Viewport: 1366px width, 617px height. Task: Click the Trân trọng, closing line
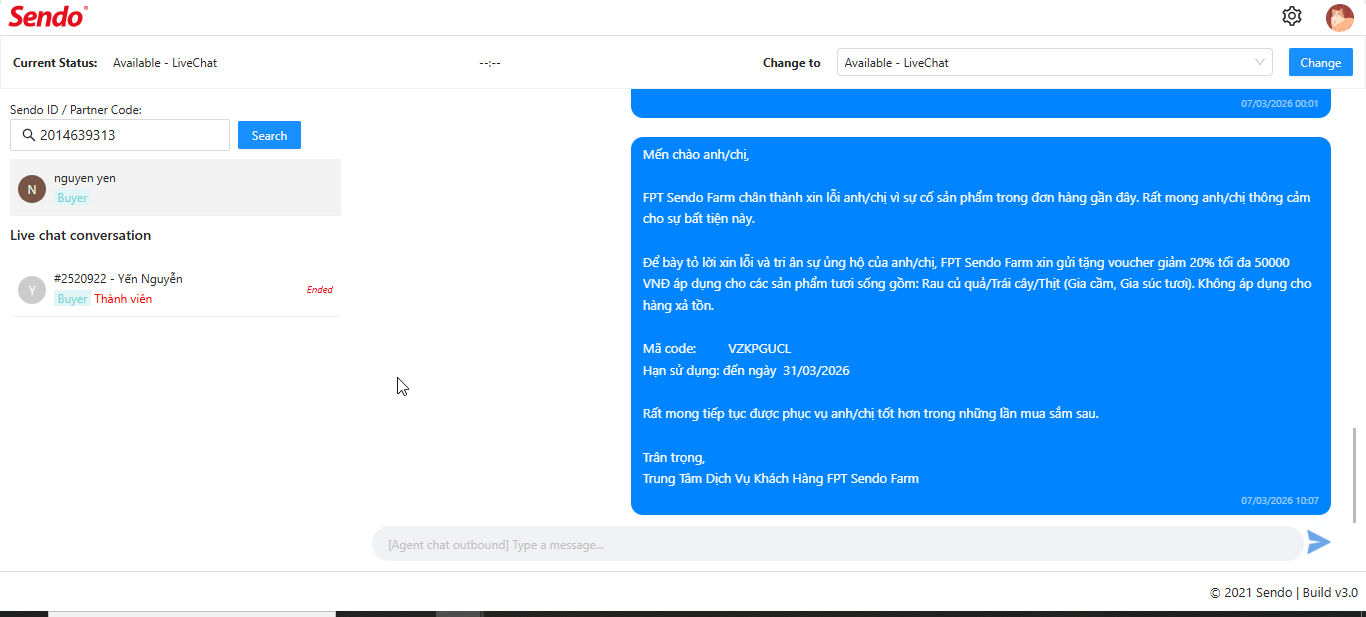tap(674, 457)
